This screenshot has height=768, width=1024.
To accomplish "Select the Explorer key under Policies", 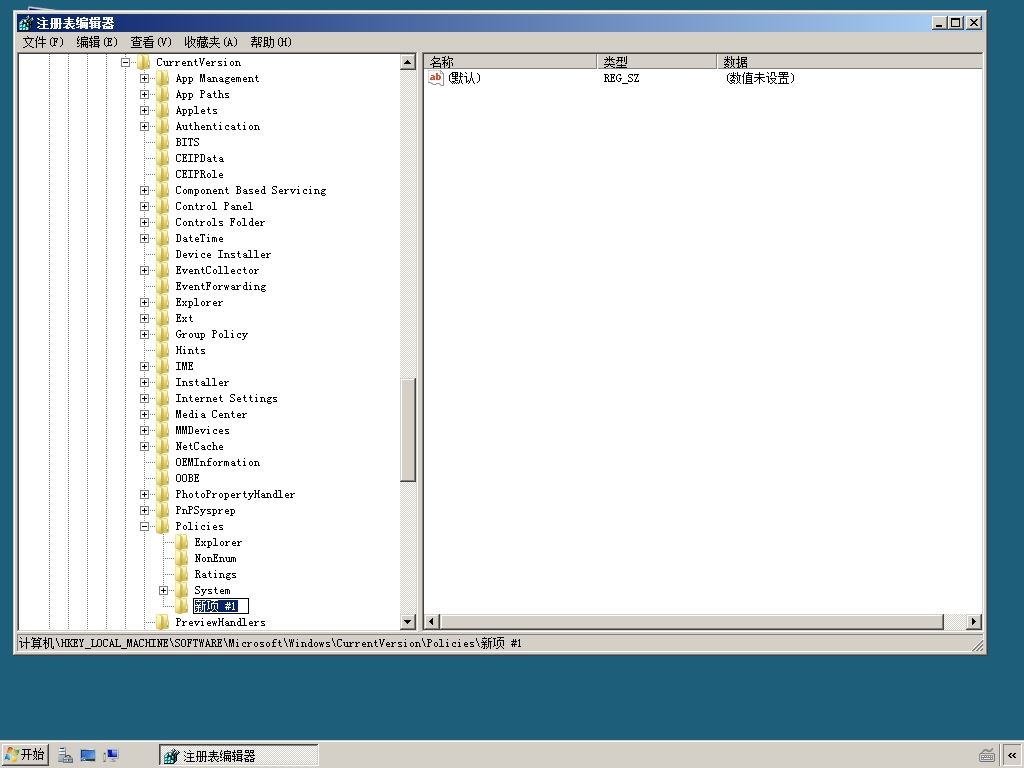I will 218,543.
